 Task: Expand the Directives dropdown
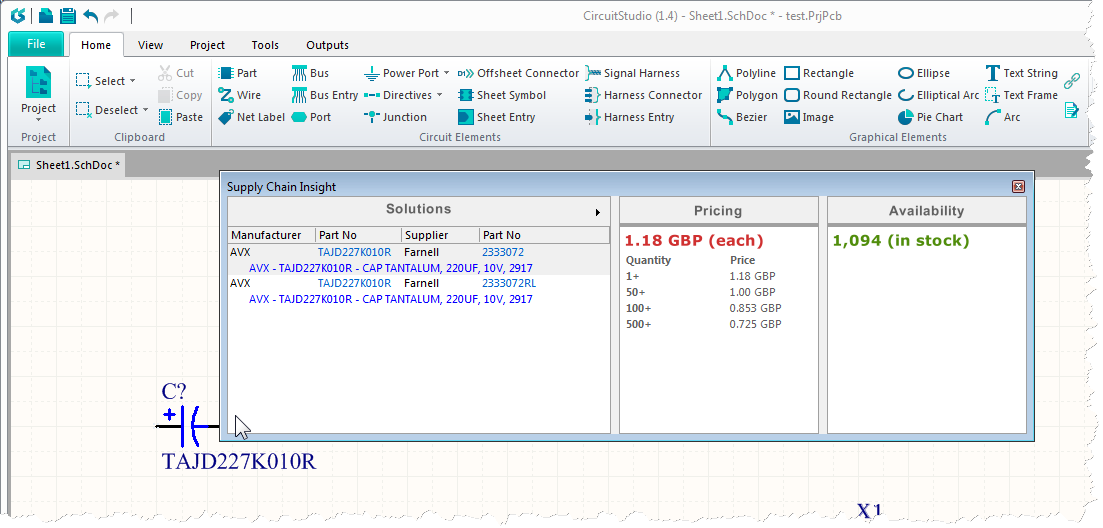coord(439,95)
